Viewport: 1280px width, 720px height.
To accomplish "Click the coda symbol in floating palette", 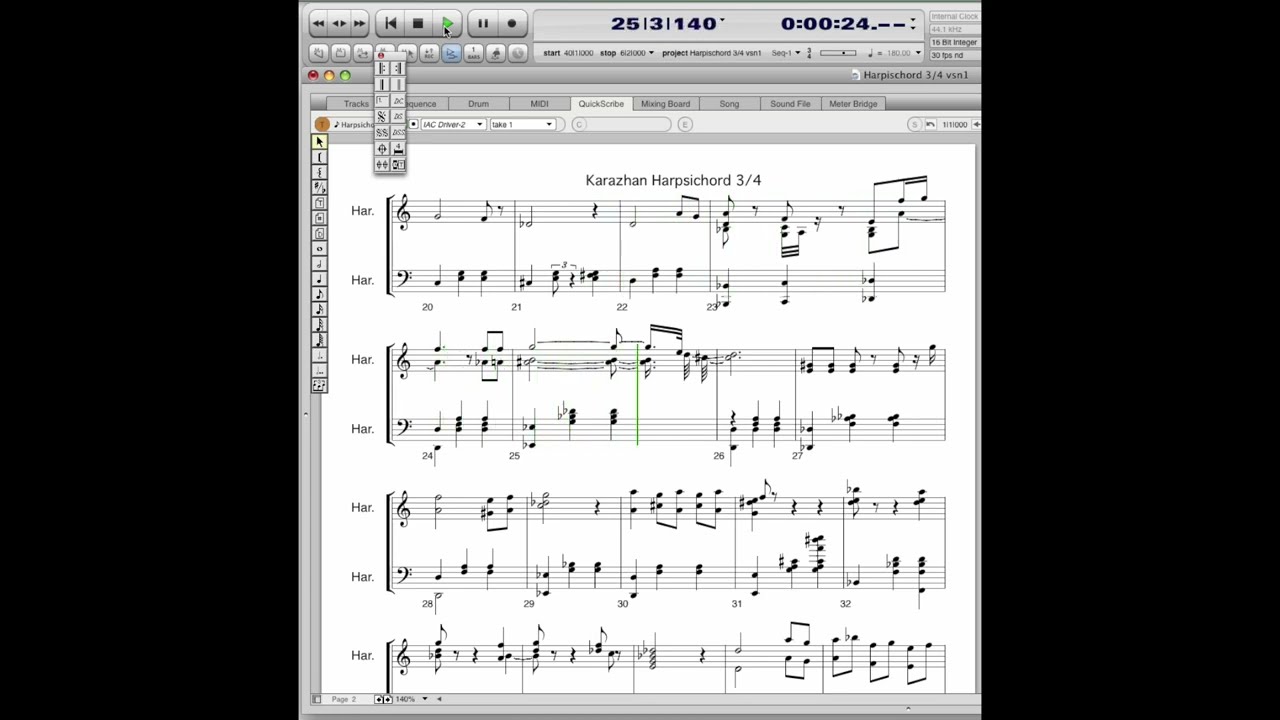I will point(382,148).
